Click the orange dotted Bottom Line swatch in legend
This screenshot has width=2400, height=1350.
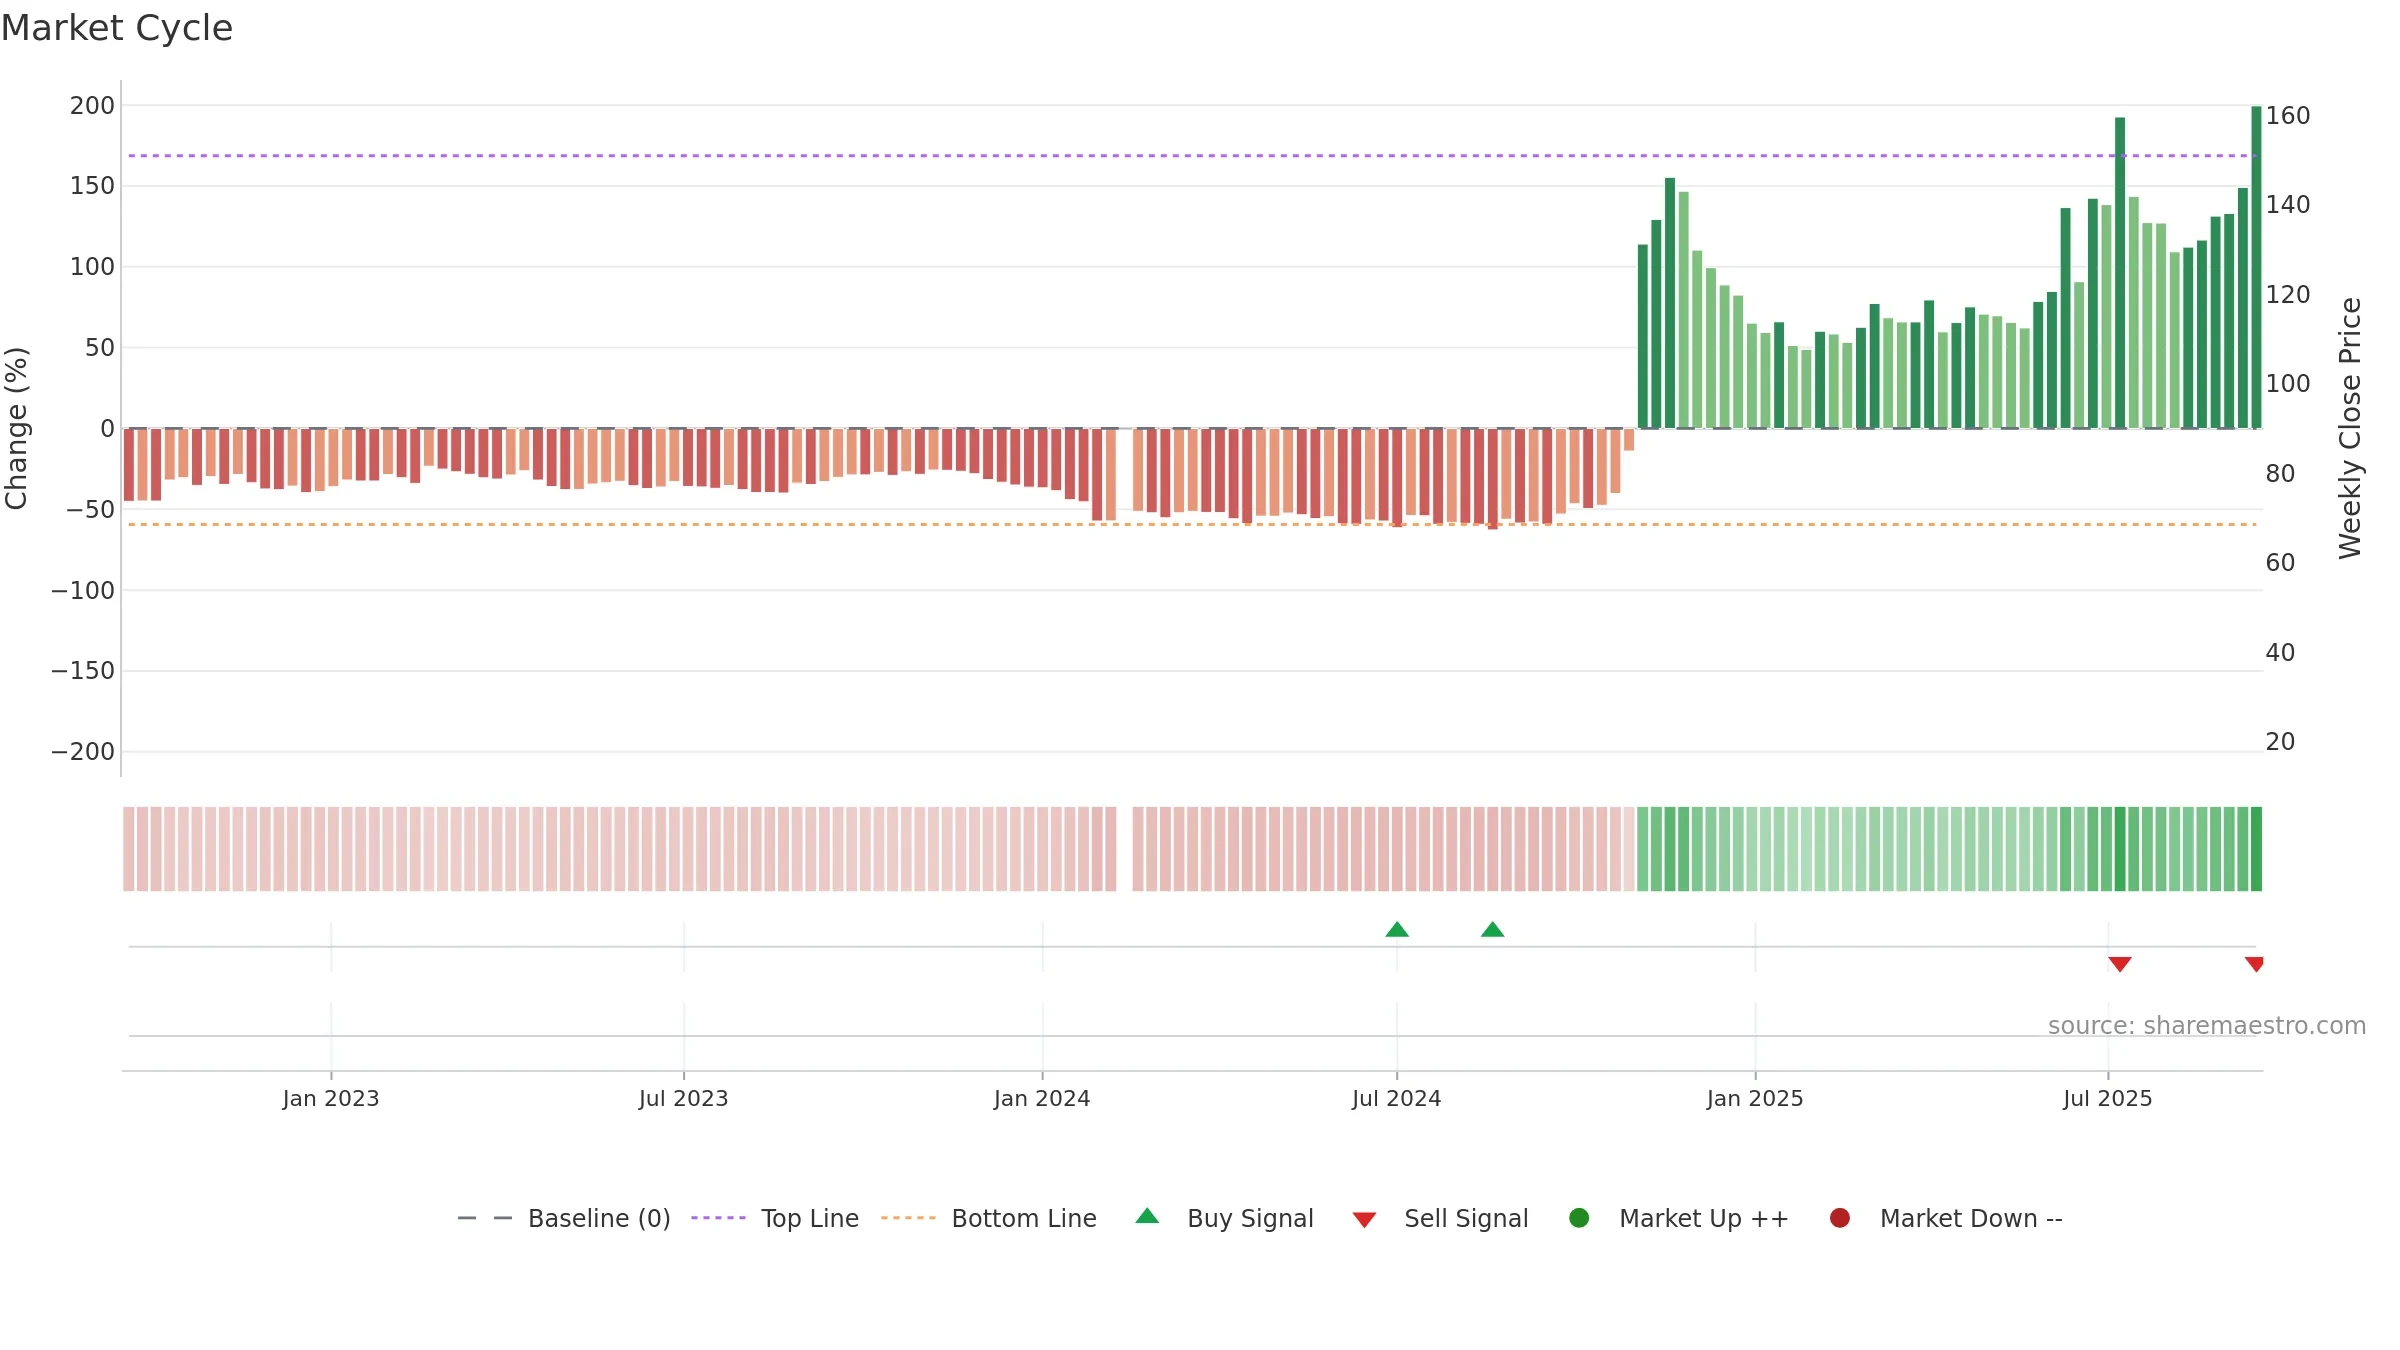click(908, 1218)
